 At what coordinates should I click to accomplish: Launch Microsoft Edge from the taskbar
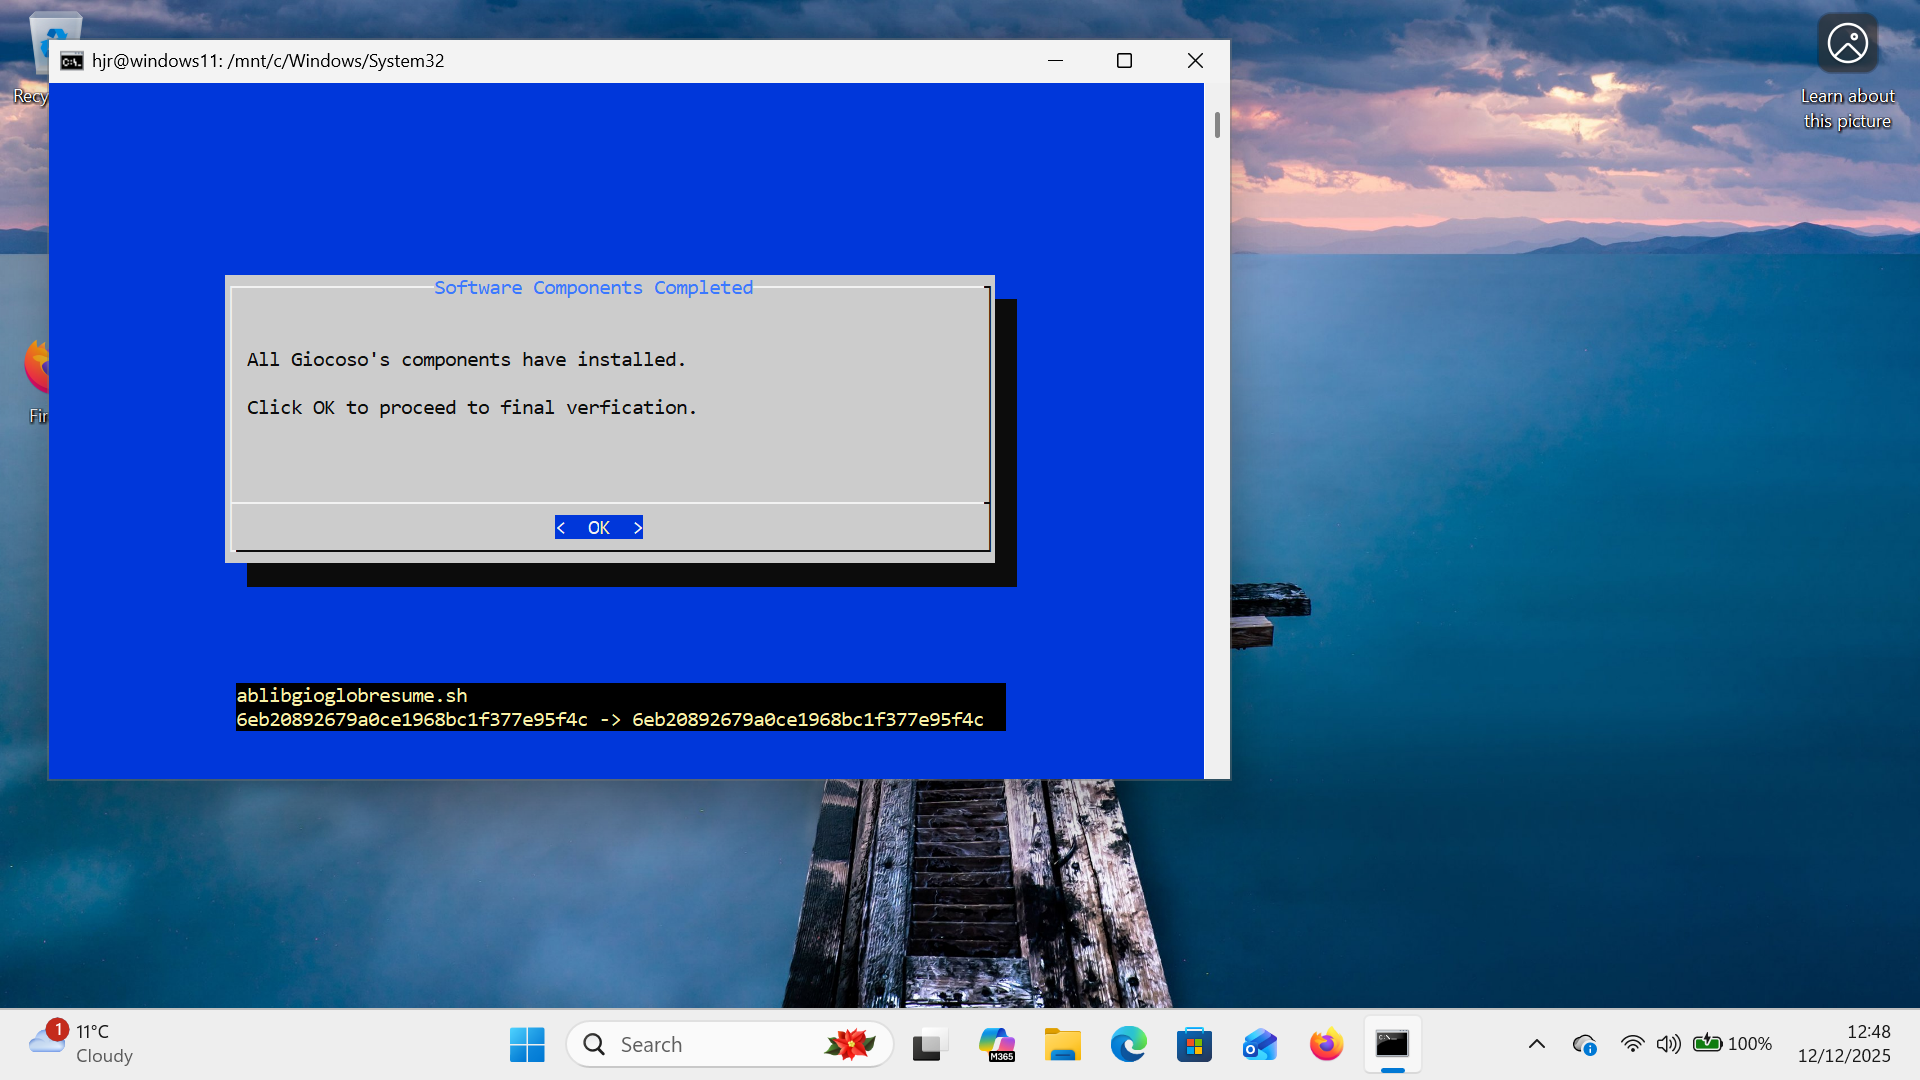[x=1129, y=1044]
